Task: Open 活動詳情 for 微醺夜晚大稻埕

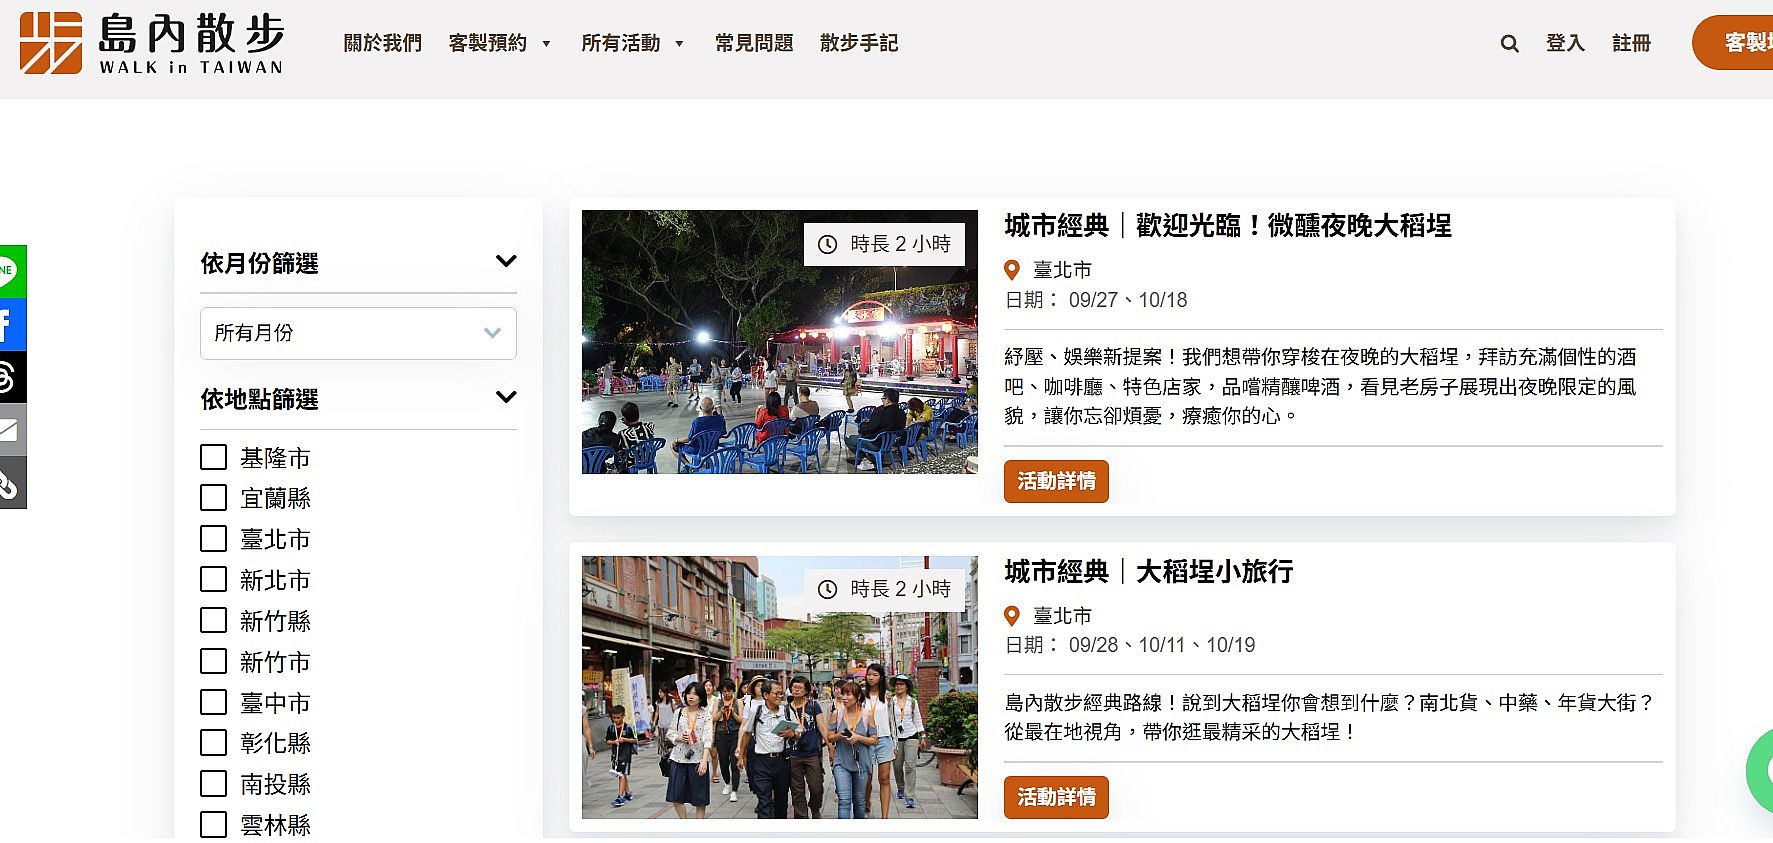Action: [1056, 481]
